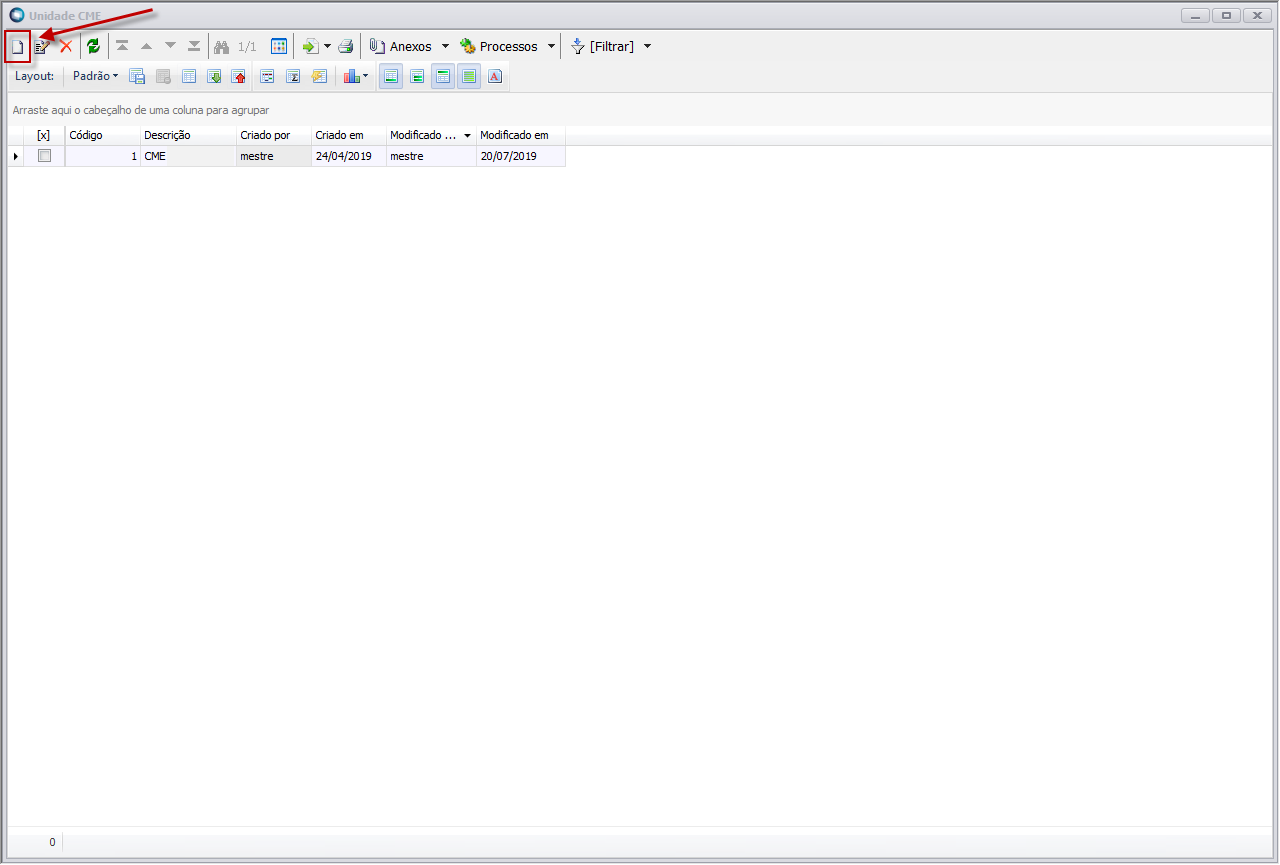Image resolution: width=1280 pixels, height=865 pixels.
Task: Go to the next record arrow
Action: pyautogui.click(x=170, y=47)
